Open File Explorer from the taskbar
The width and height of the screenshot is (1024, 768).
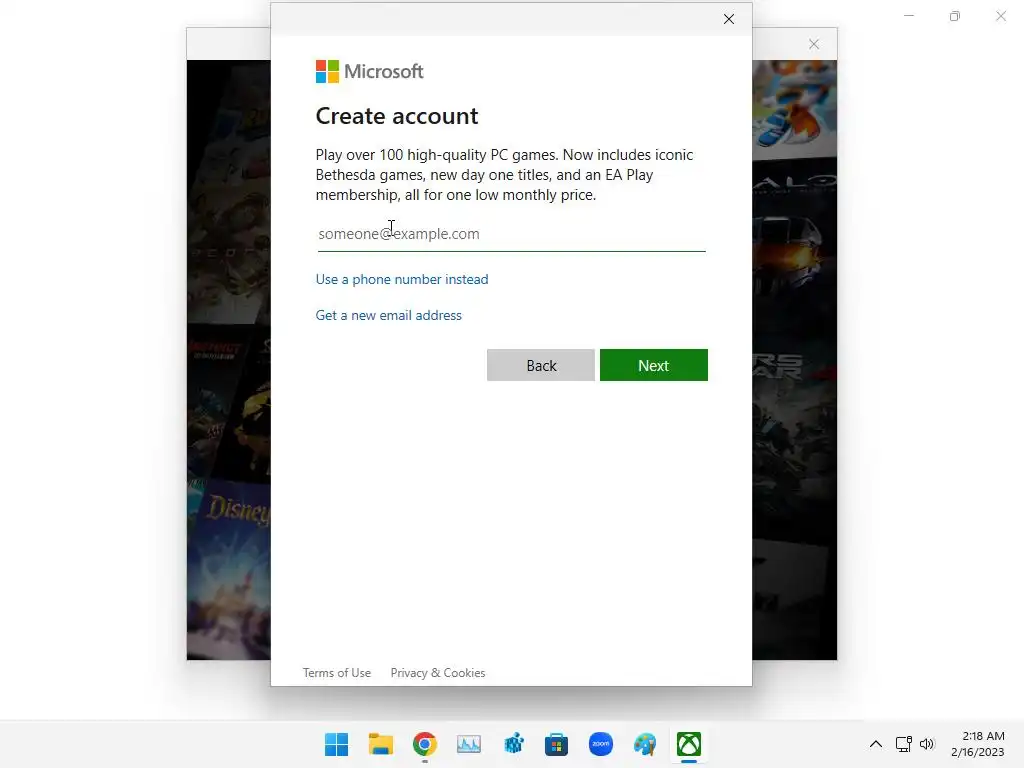pos(381,744)
